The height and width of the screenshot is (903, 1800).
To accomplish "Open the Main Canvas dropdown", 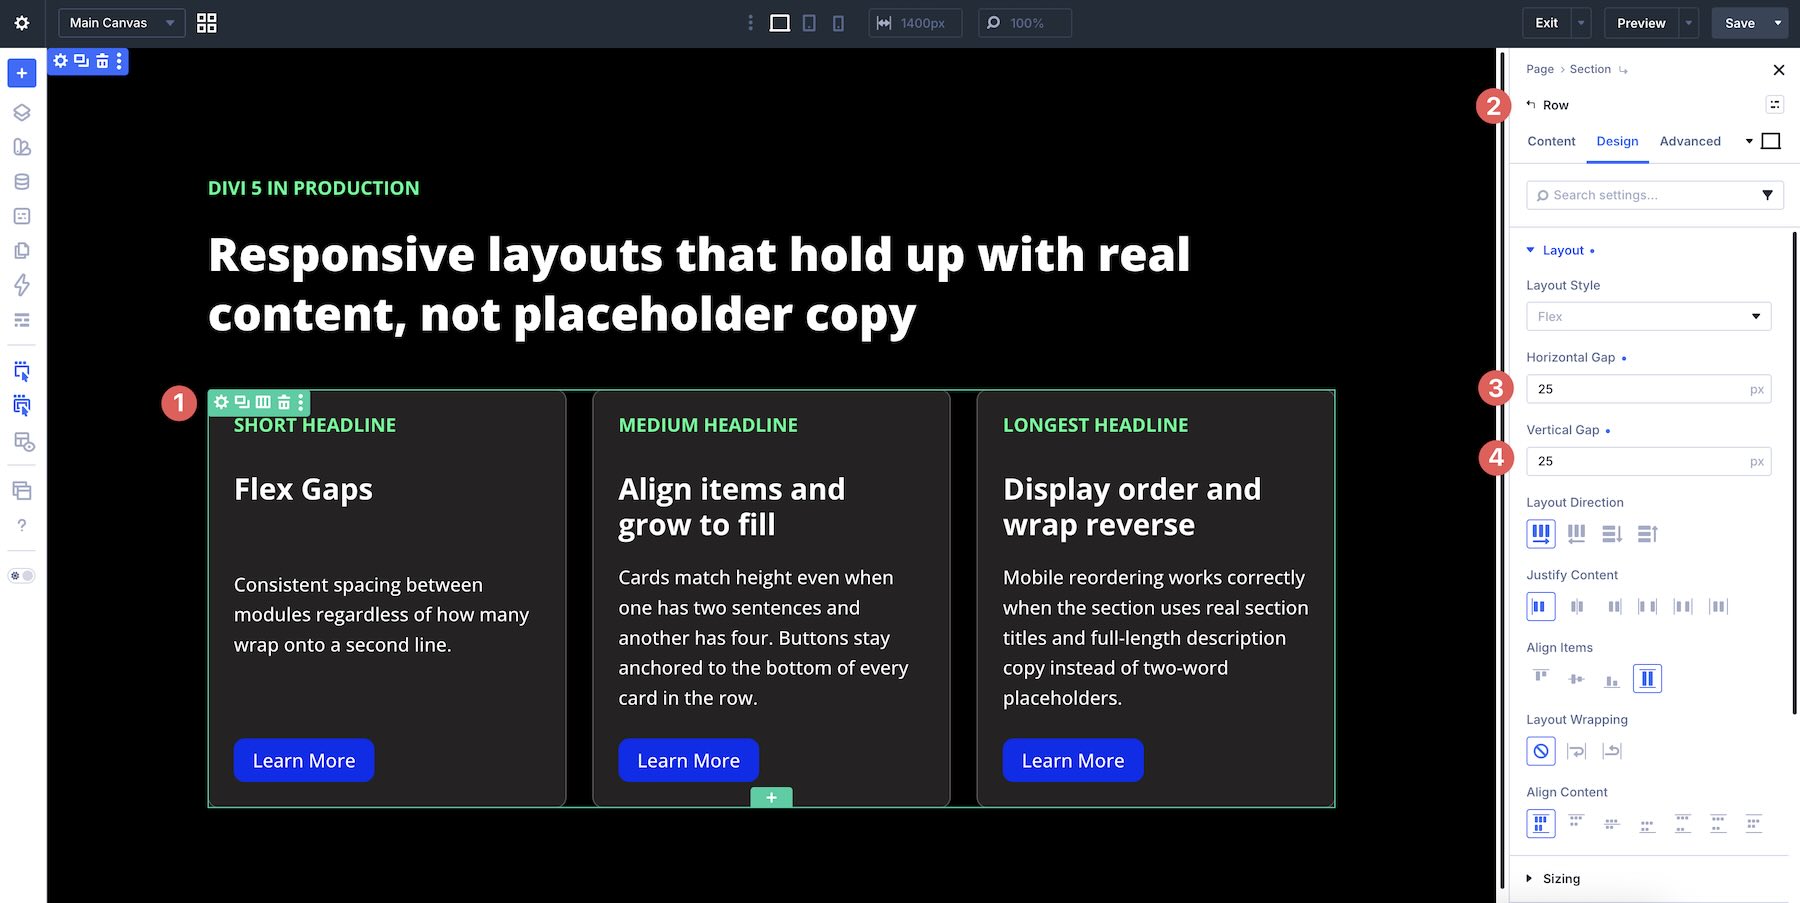I will coord(122,23).
